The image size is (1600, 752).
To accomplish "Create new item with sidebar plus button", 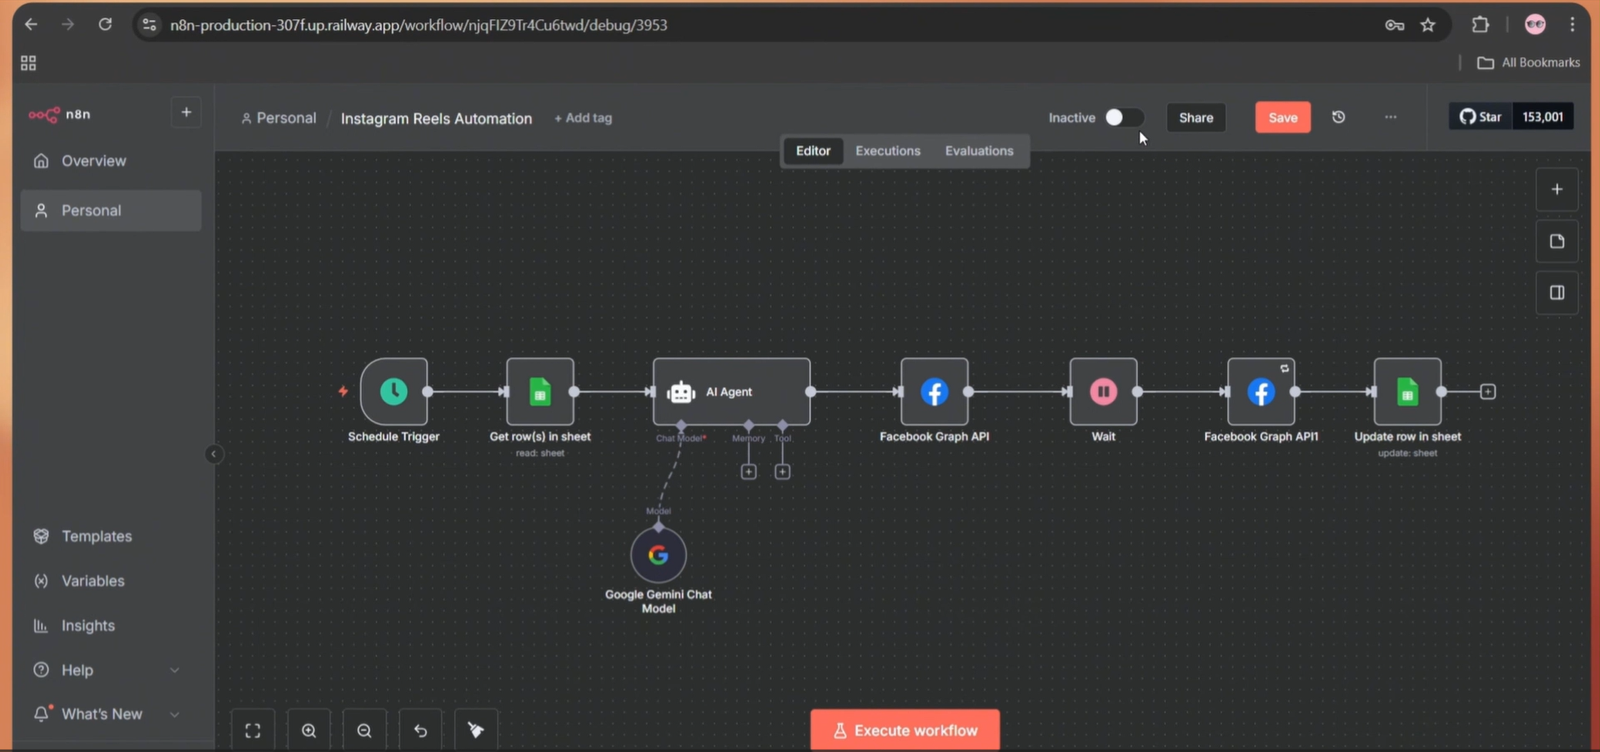I will click(186, 112).
